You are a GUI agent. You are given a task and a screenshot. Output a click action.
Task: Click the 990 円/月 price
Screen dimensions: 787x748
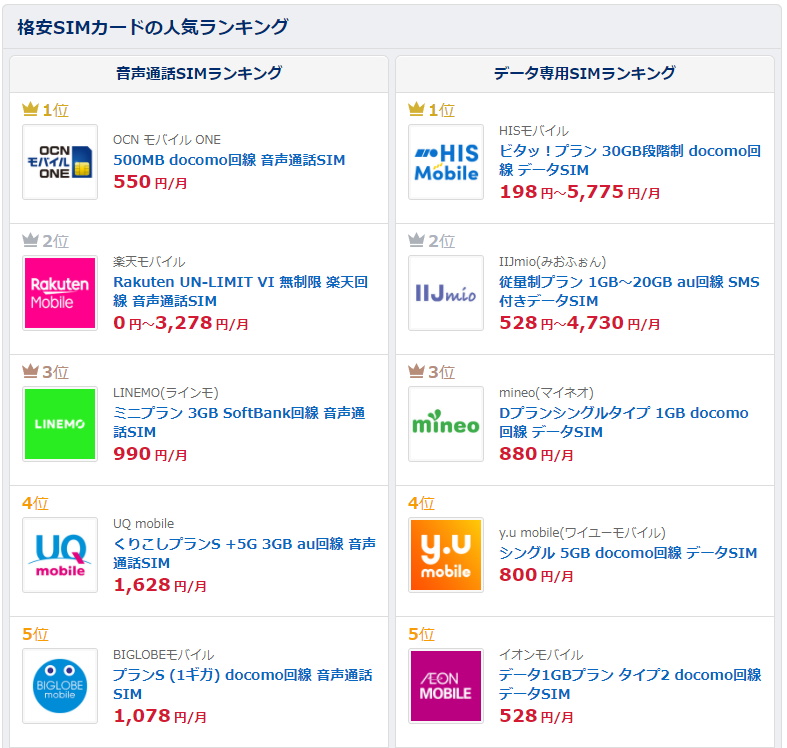(x=150, y=454)
